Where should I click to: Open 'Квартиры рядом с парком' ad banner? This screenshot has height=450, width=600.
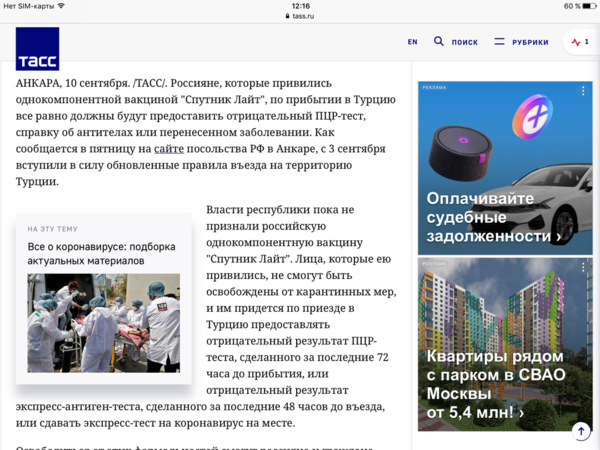[505, 345]
